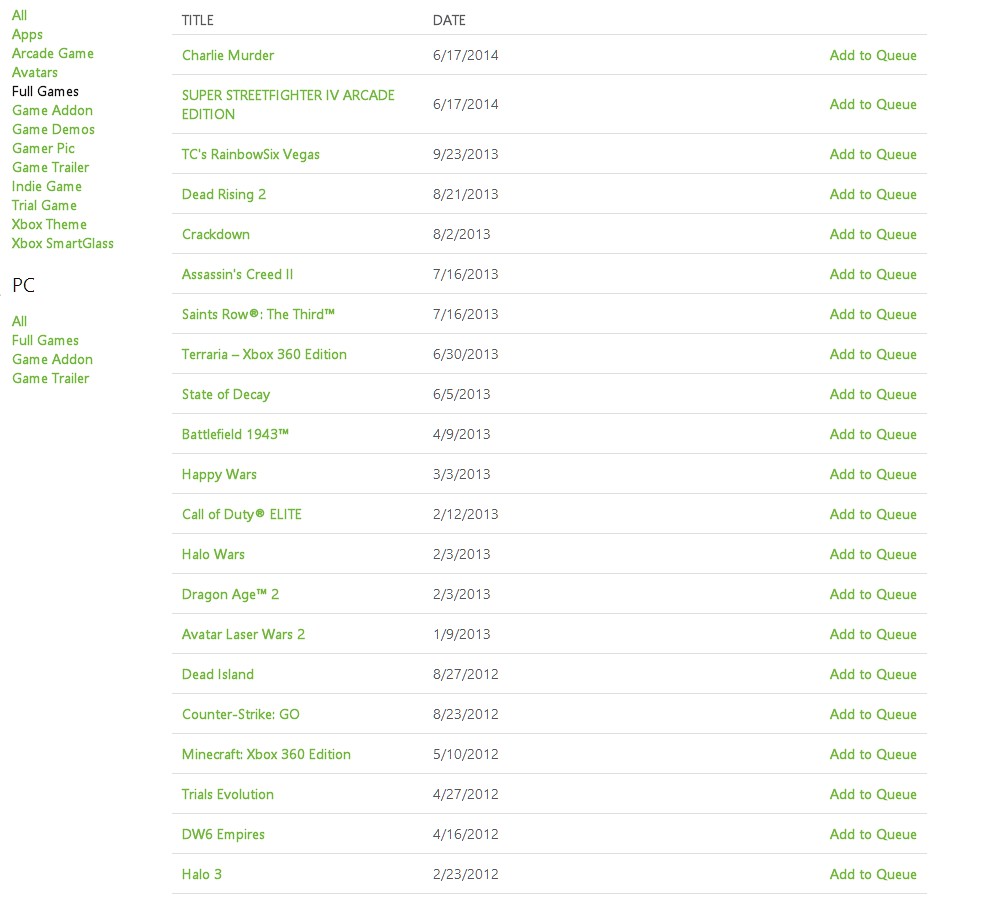Add Crackdown to queue
The width and height of the screenshot is (1006, 900).
click(x=873, y=234)
